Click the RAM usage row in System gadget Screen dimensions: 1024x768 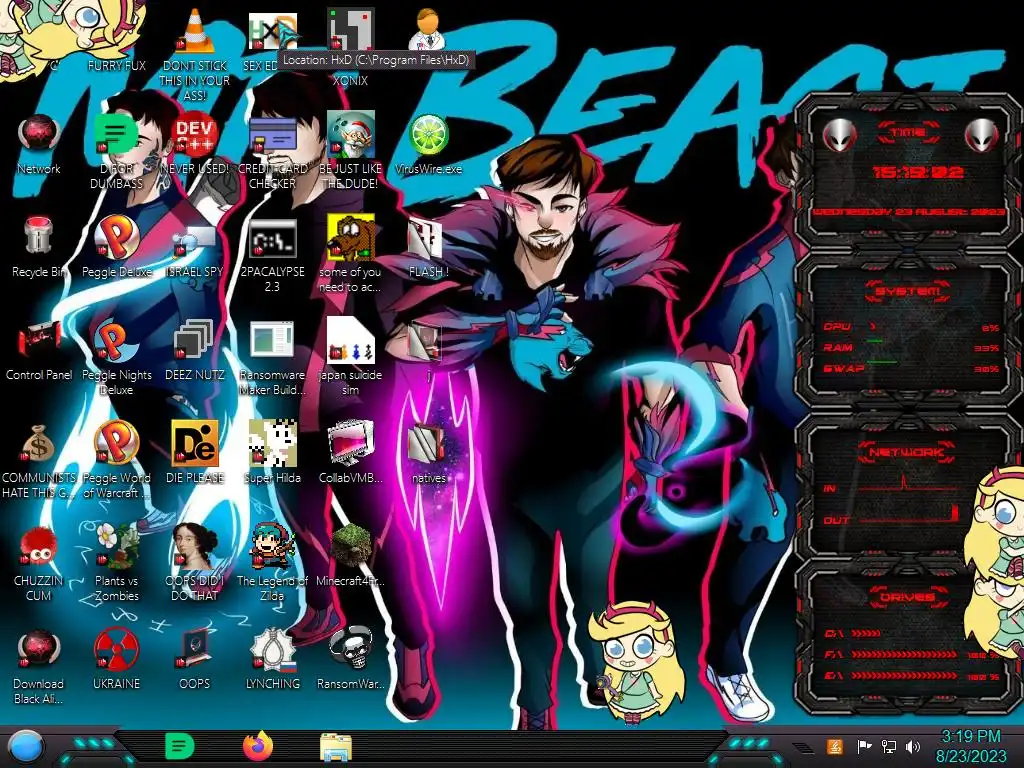[x=912, y=347]
